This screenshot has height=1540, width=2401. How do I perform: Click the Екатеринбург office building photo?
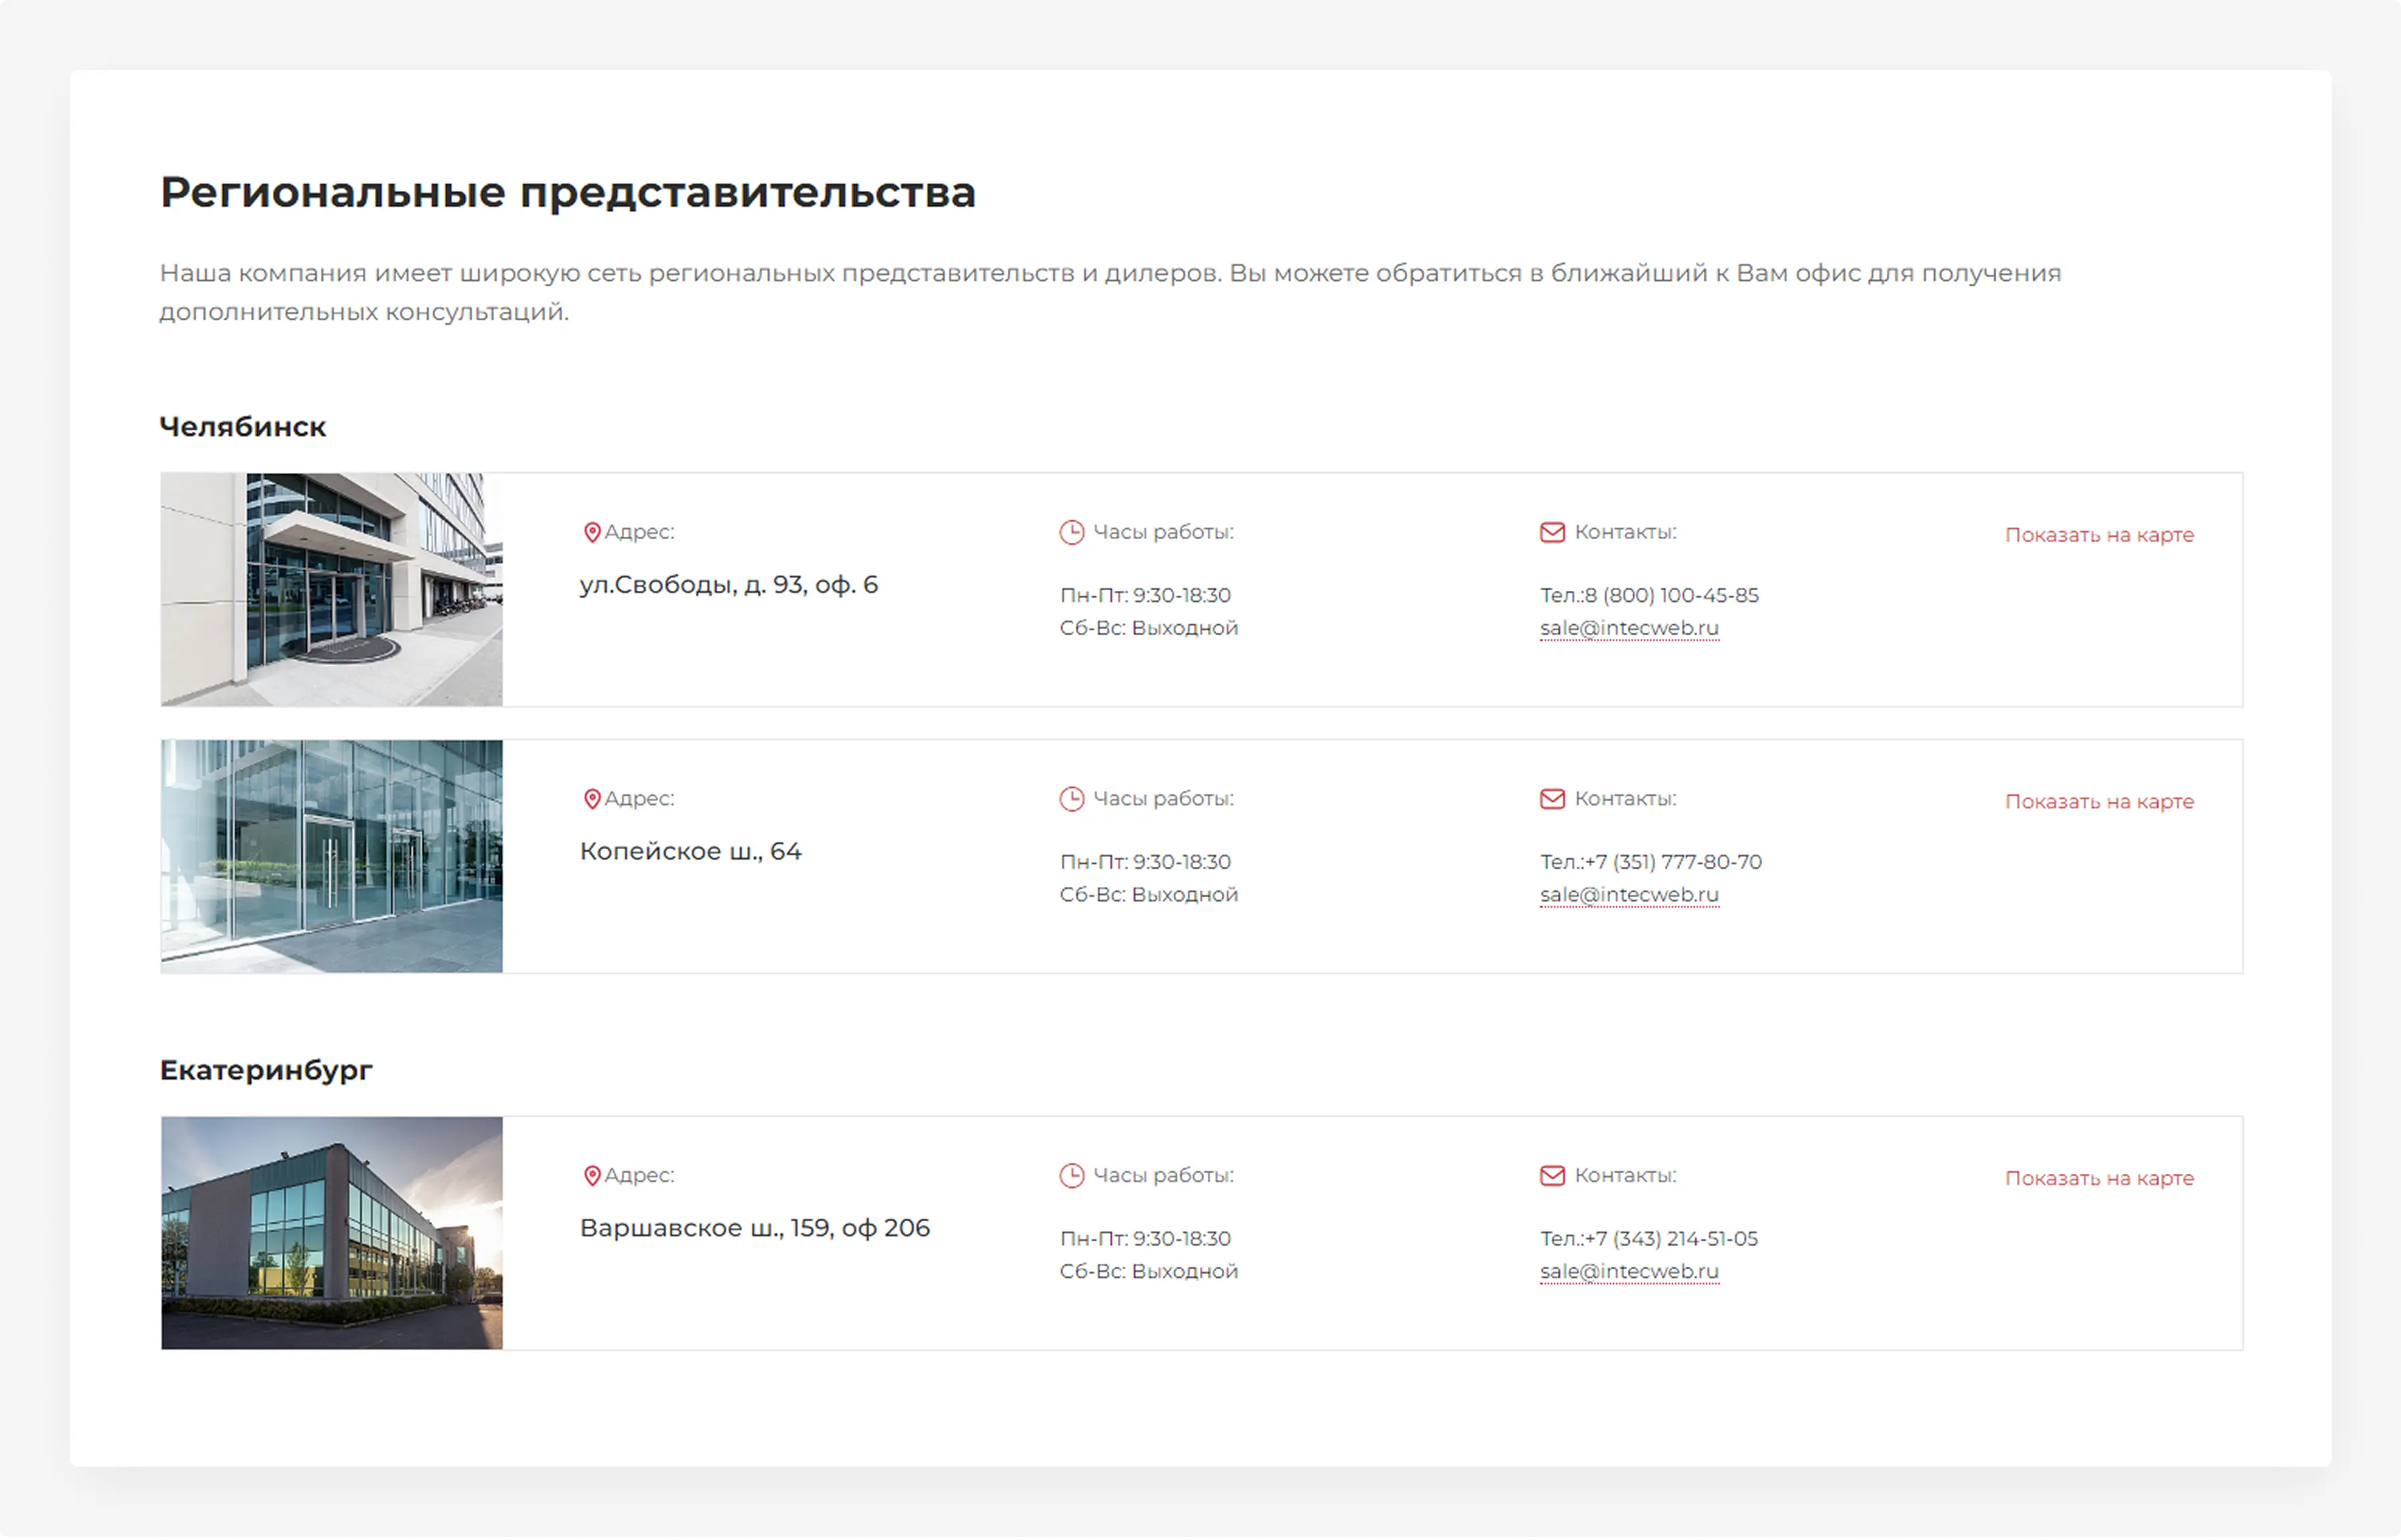[331, 1233]
